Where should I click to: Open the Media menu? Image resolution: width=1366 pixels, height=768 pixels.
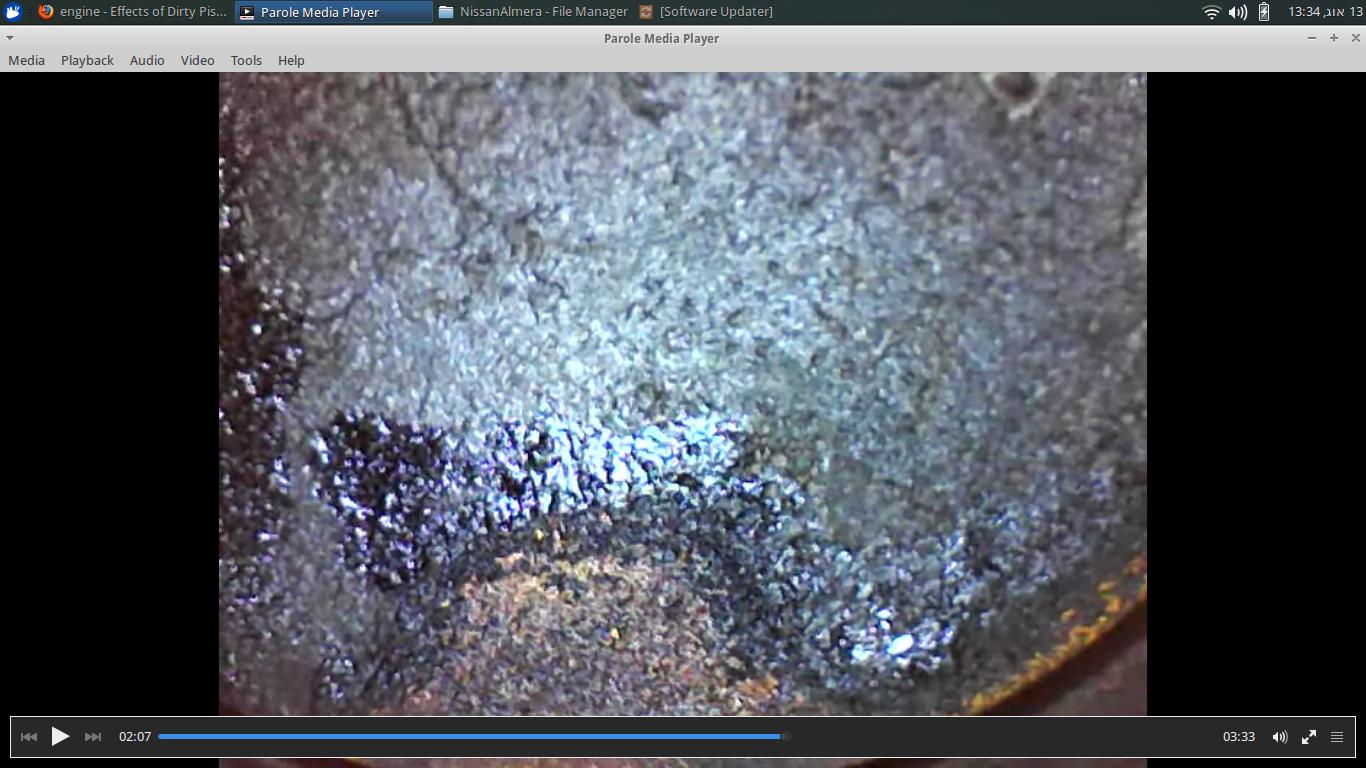point(26,60)
